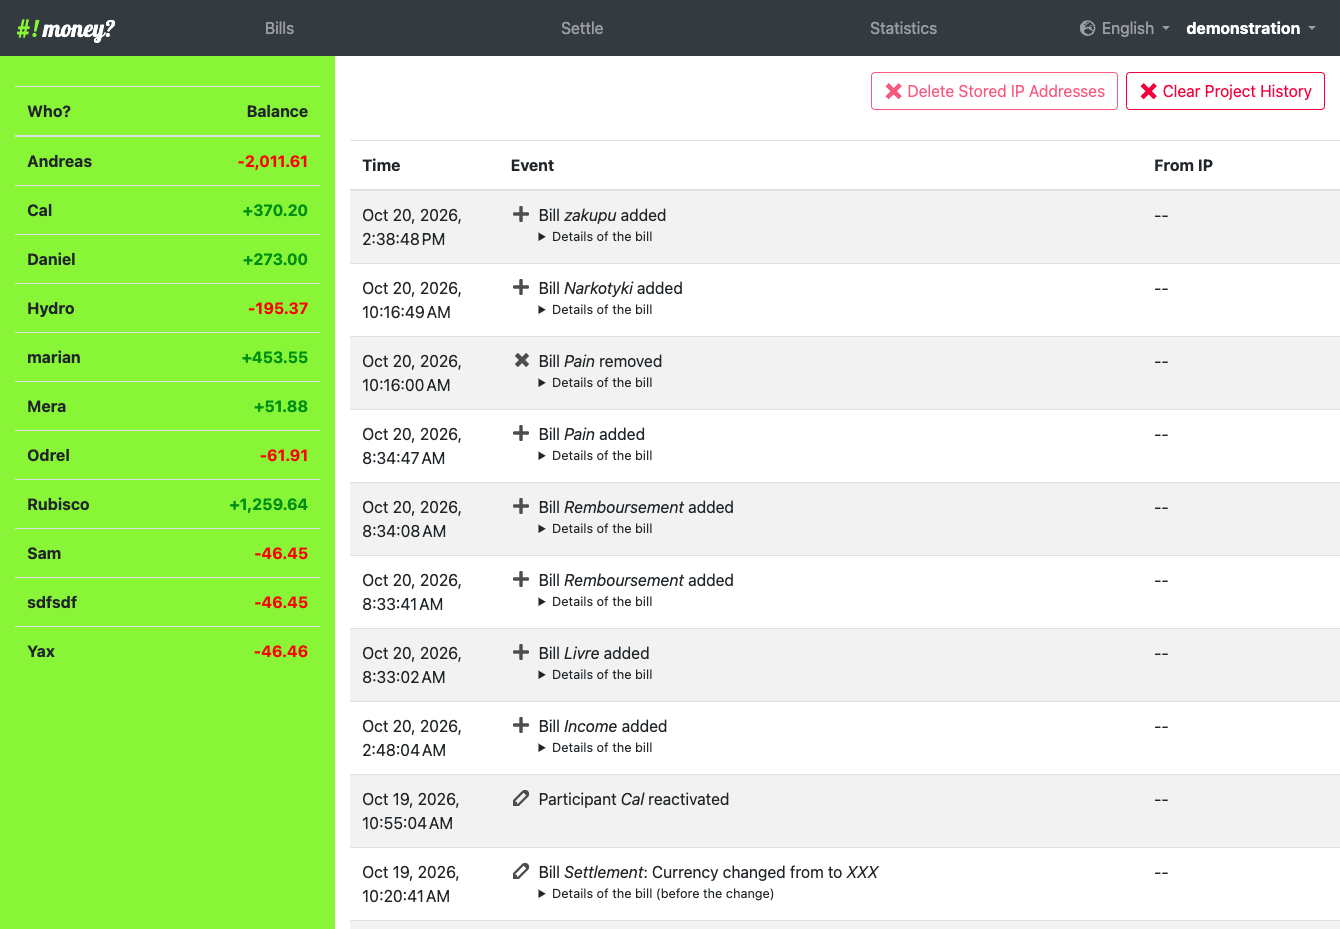Switch to the Statistics tab

tap(903, 28)
